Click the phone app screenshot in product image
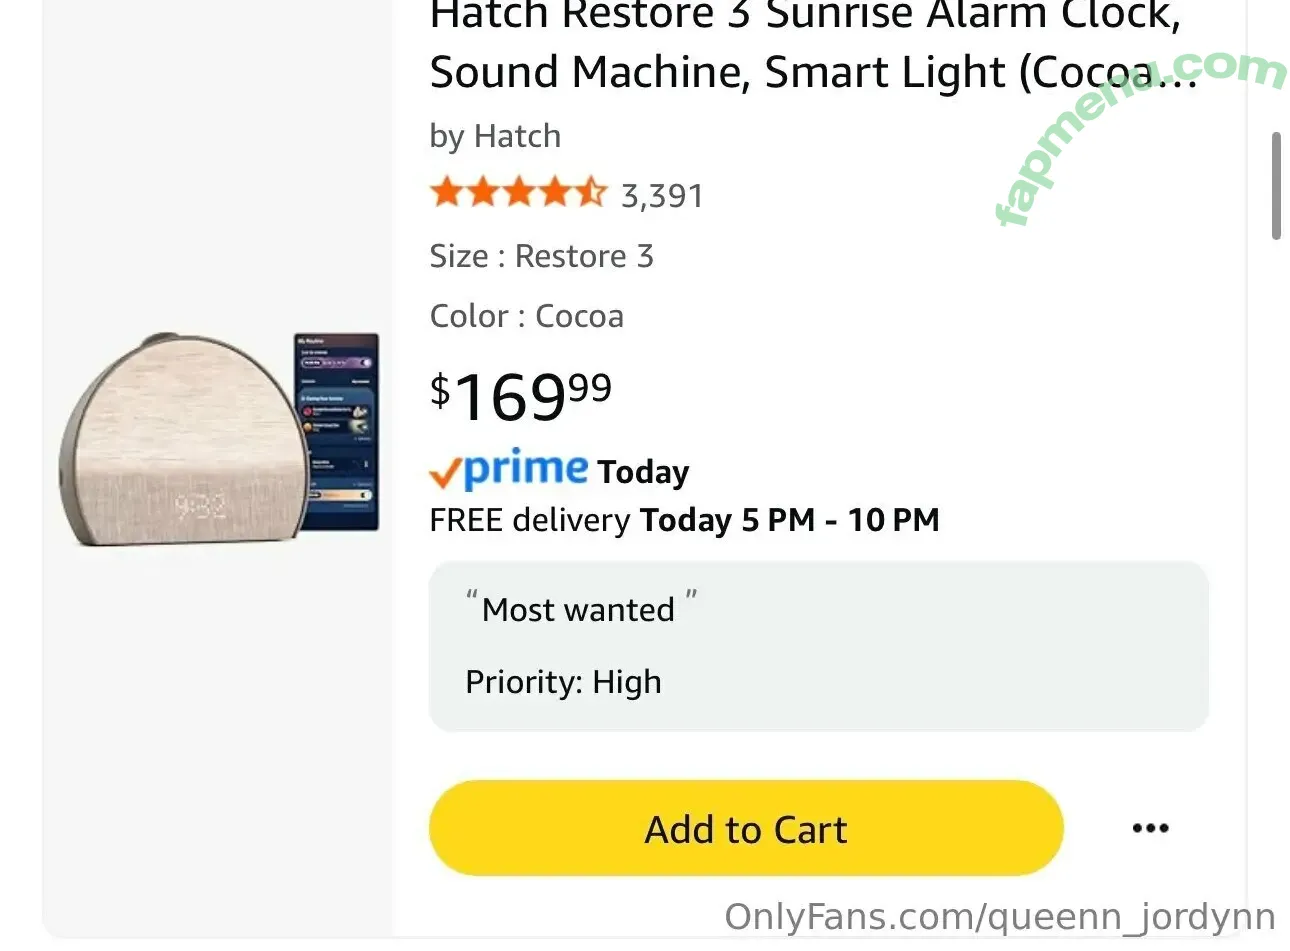 337,432
